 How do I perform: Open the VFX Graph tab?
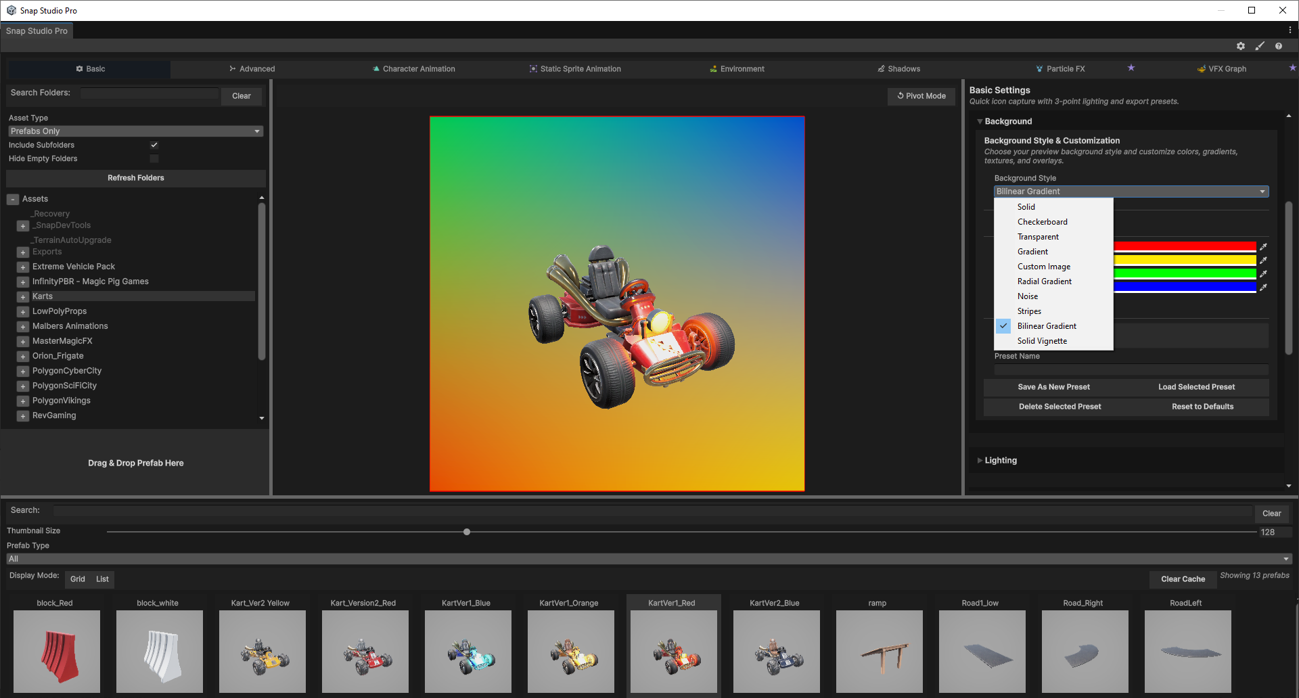pyautogui.click(x=1221, y=69)
